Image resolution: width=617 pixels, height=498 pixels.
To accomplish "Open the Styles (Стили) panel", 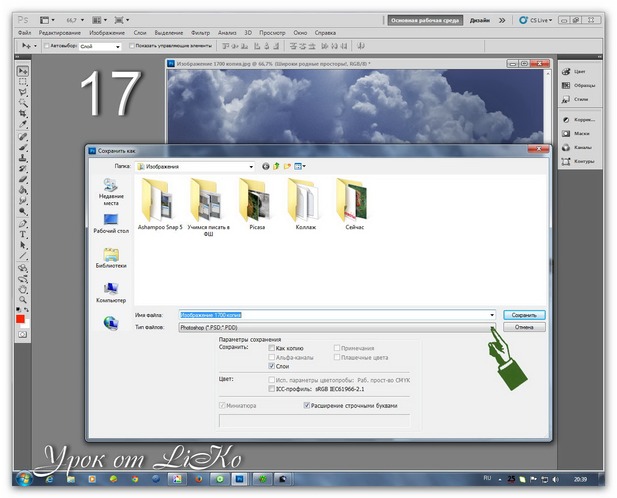I will 575,99.
